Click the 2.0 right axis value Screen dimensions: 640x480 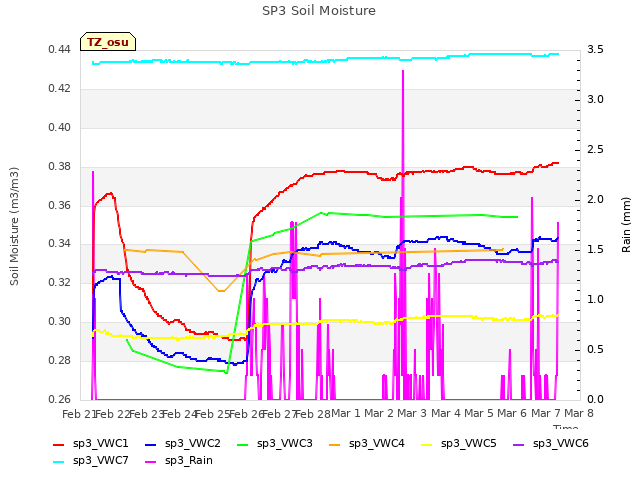pyautogui.click(x=595, y=200)
